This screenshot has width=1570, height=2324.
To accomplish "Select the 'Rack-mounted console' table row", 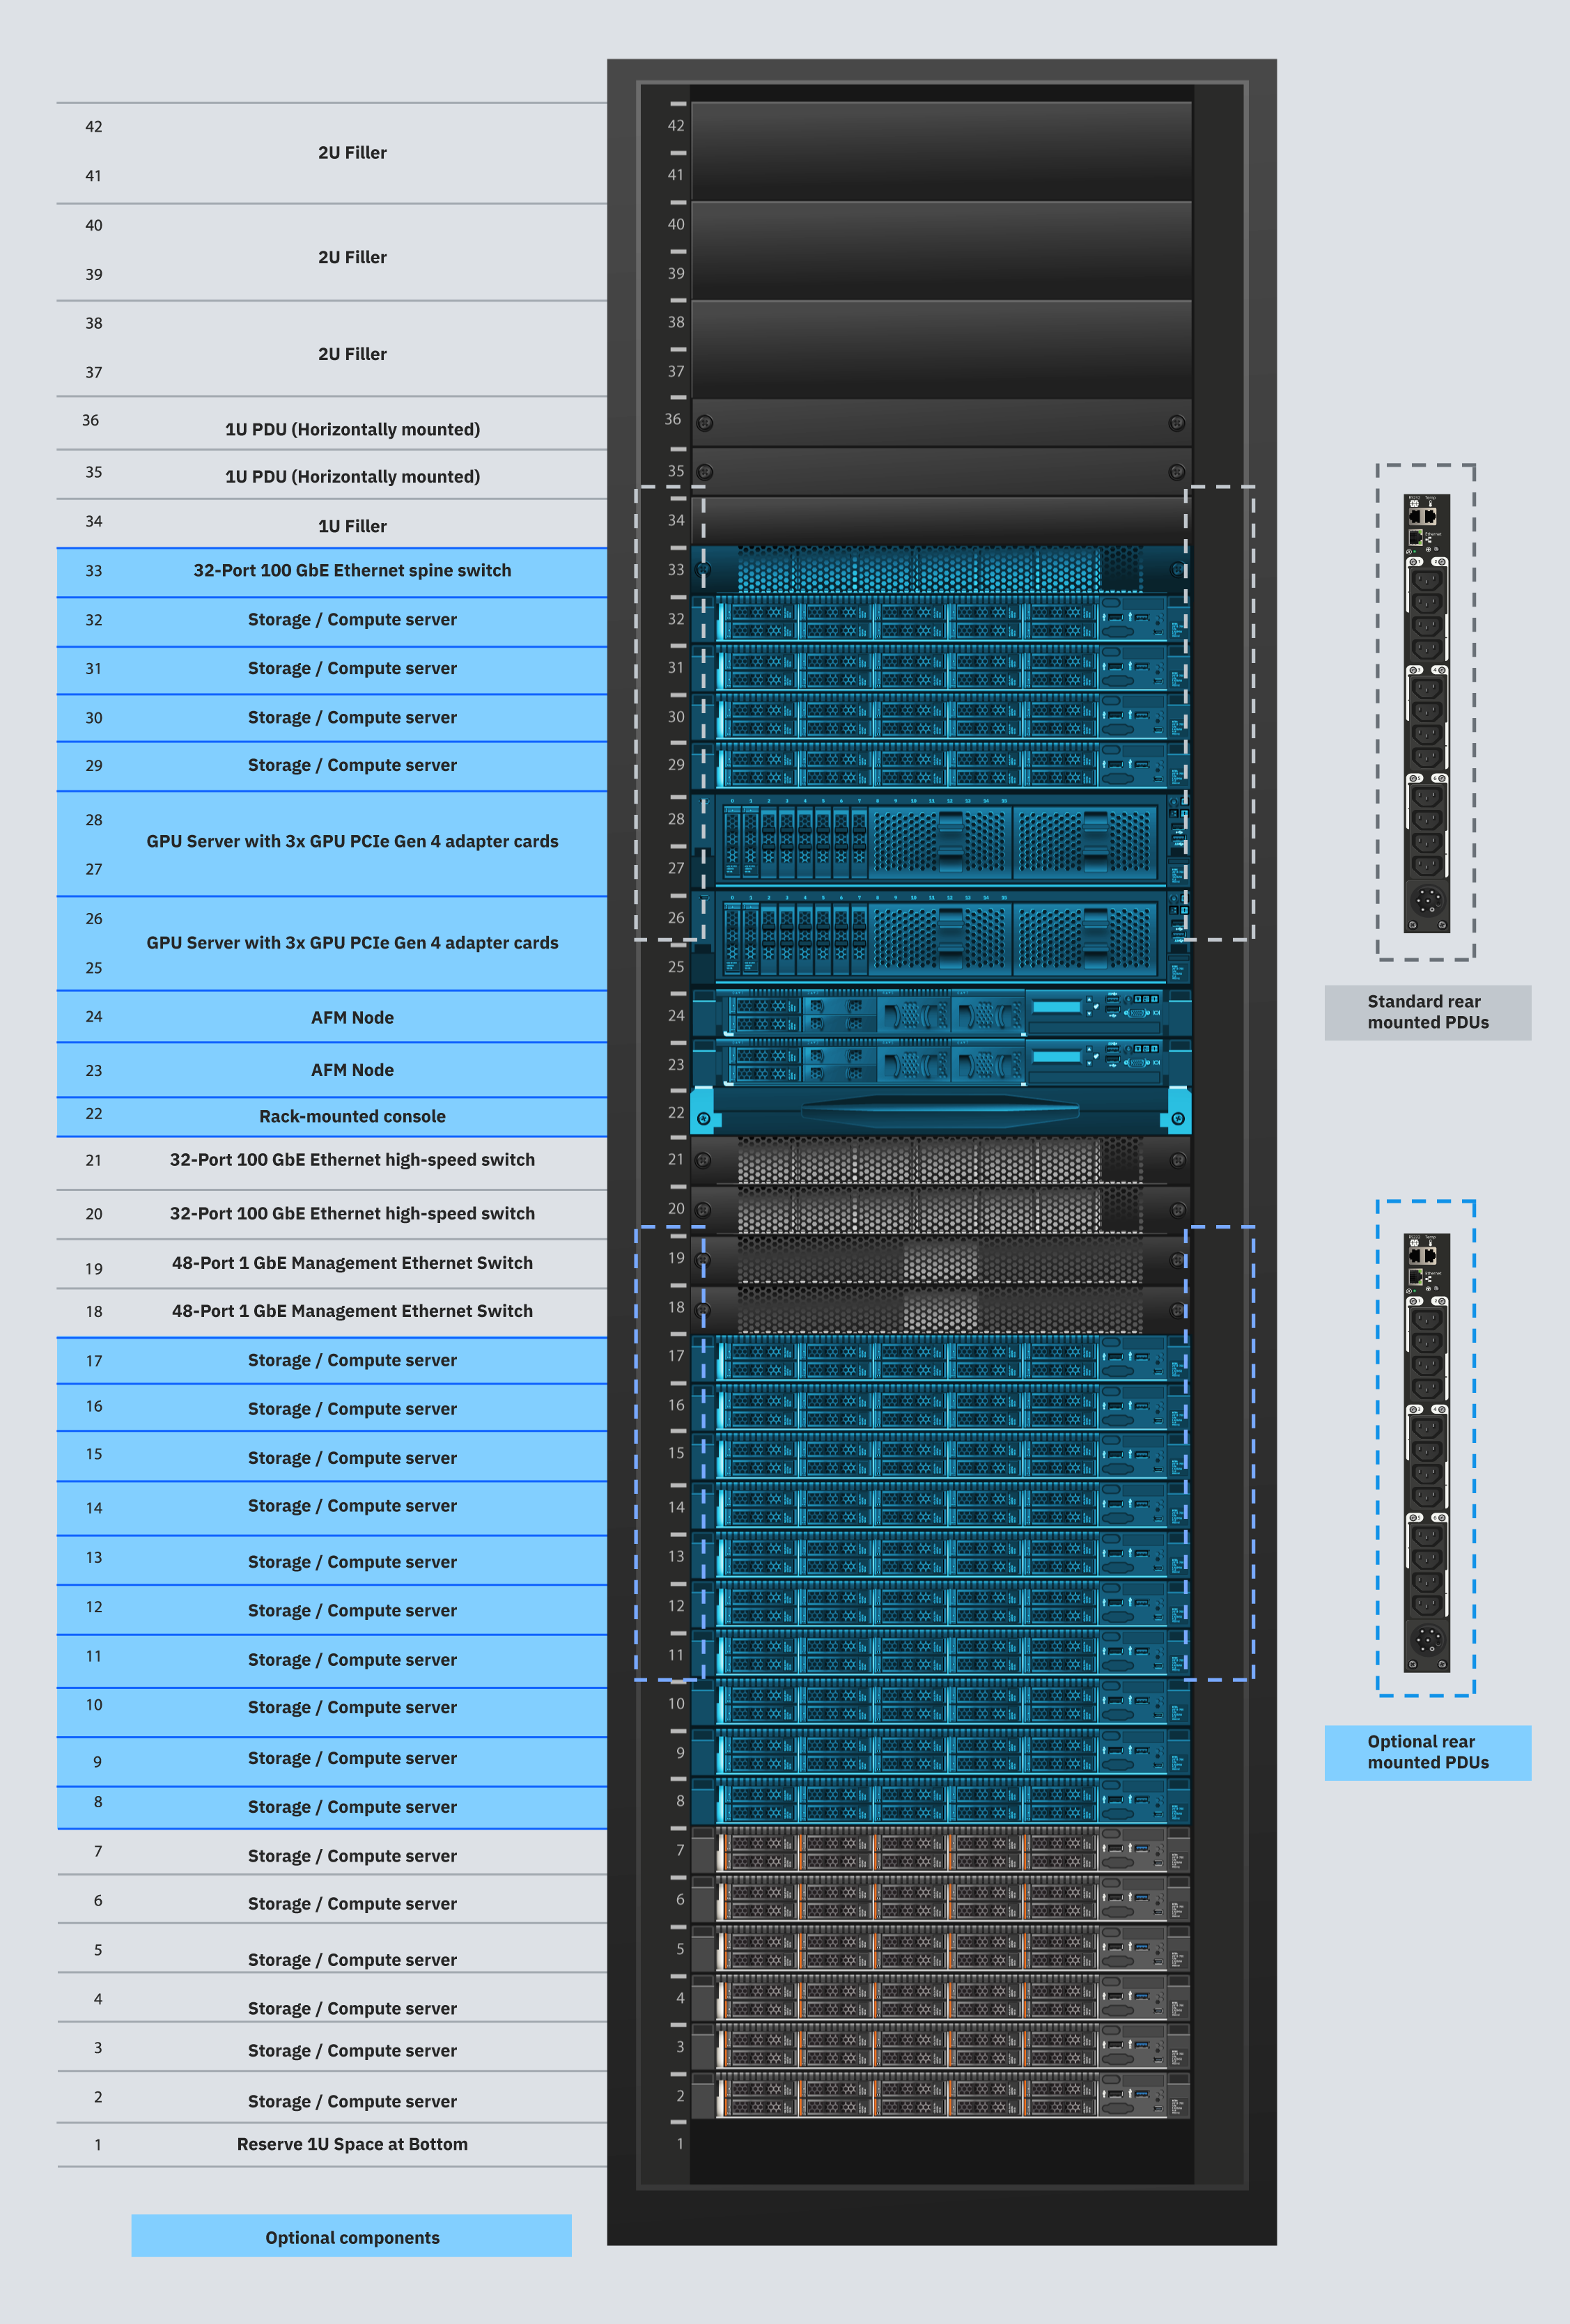I will pos(351,1116).
